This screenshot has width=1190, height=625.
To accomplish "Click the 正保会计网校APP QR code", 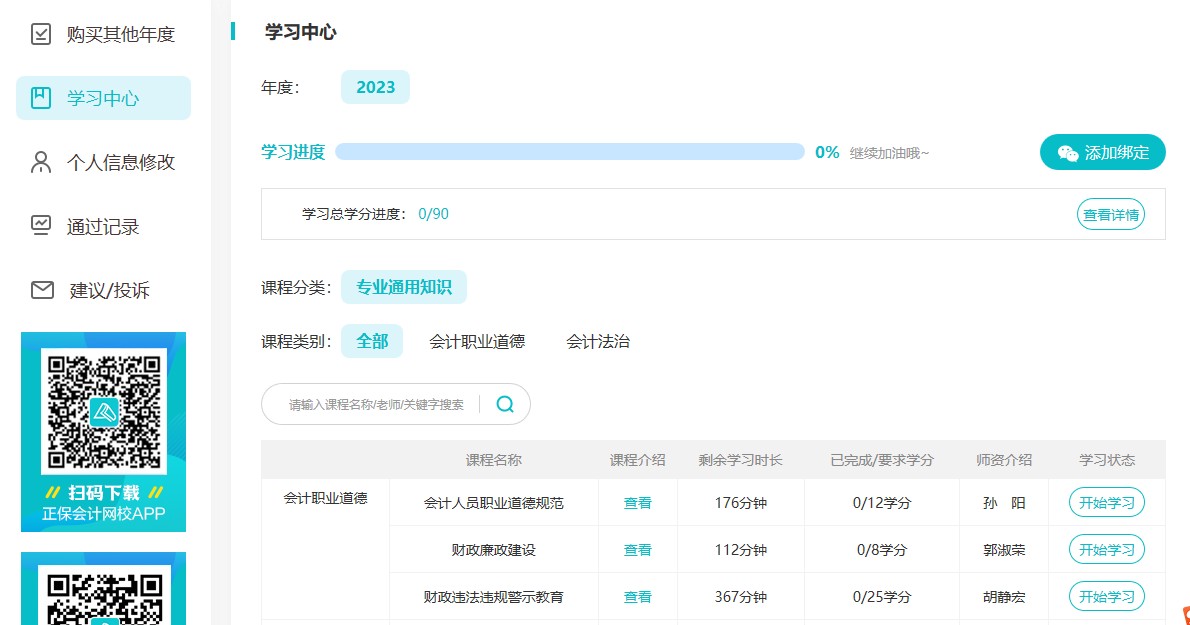I will [103, 410].
